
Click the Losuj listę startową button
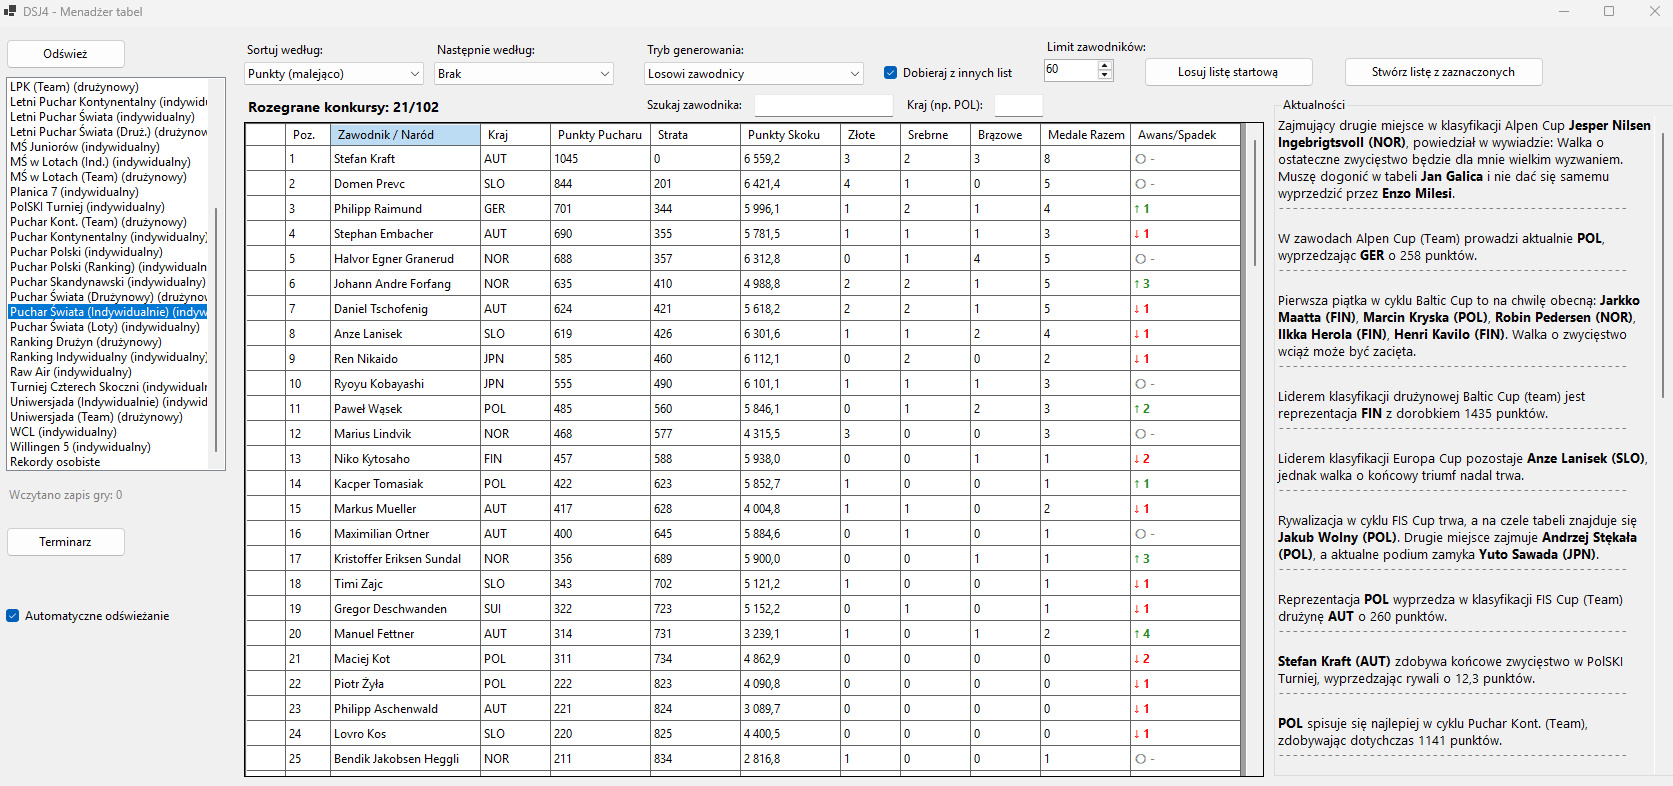coord(1228,72)
